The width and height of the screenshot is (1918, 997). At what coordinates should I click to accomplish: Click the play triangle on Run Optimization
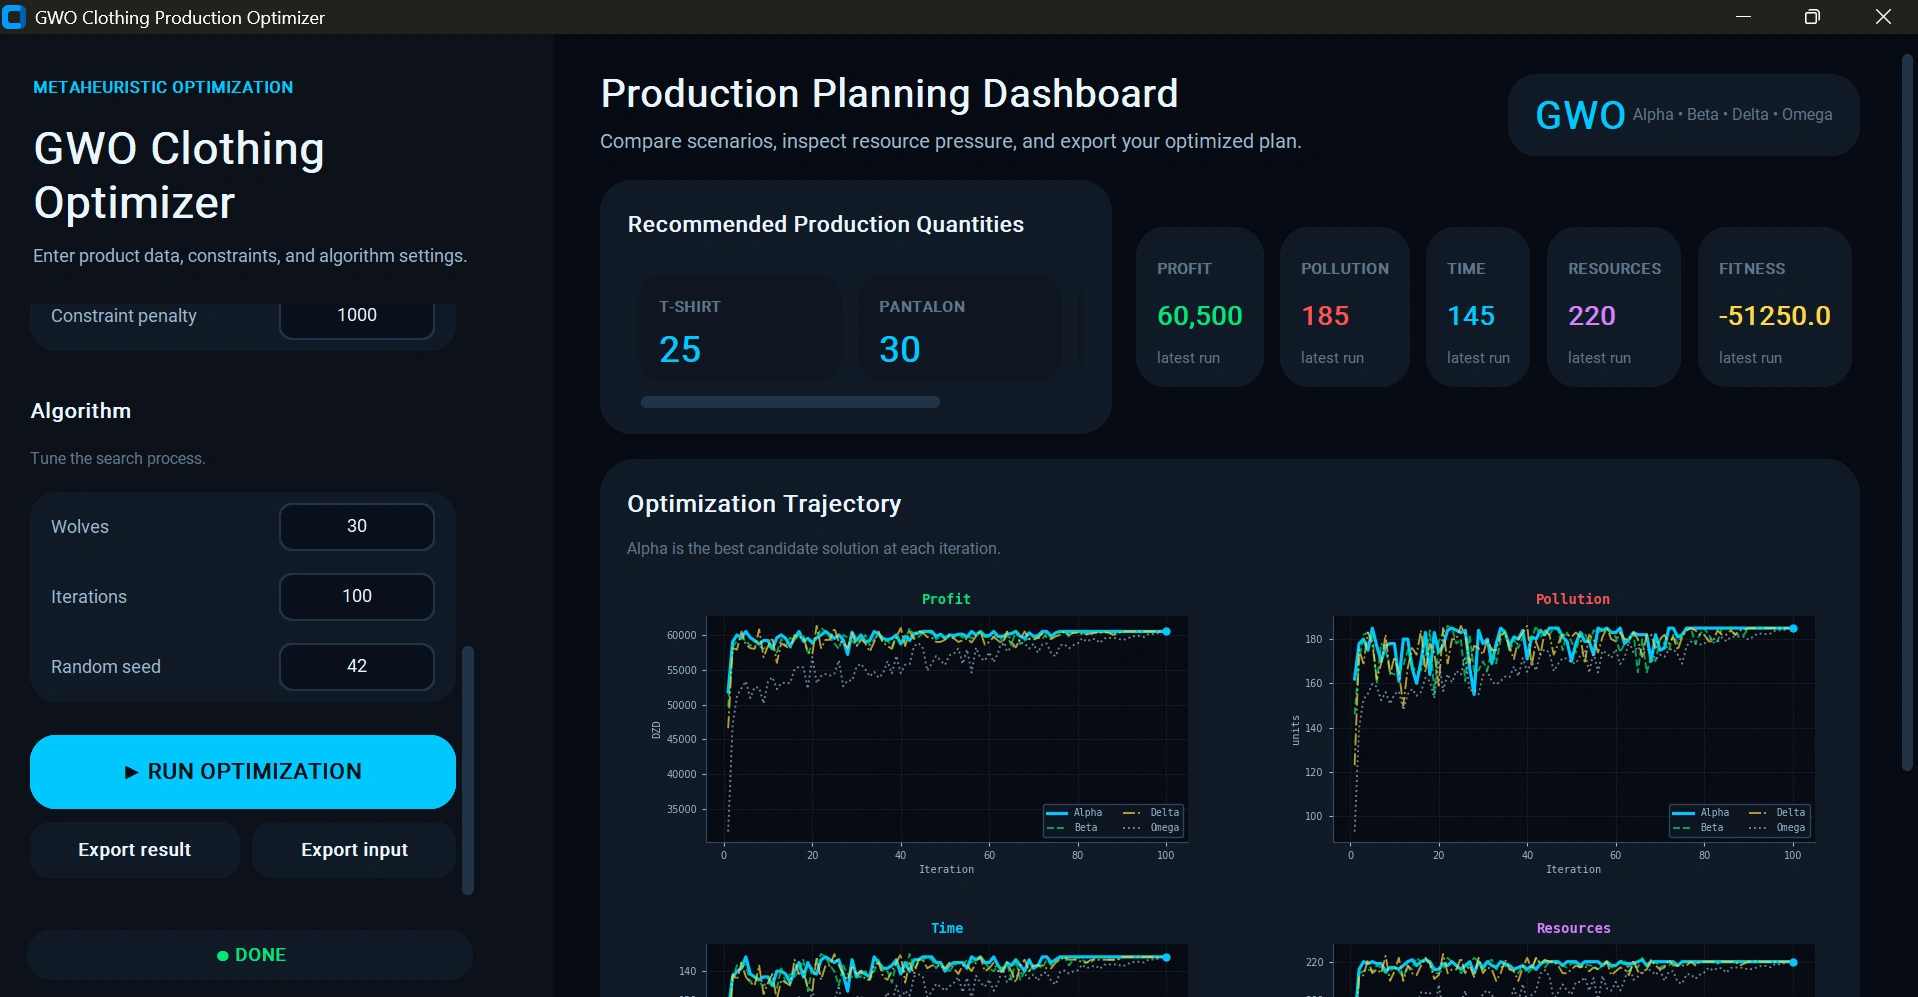coord(131,772)
